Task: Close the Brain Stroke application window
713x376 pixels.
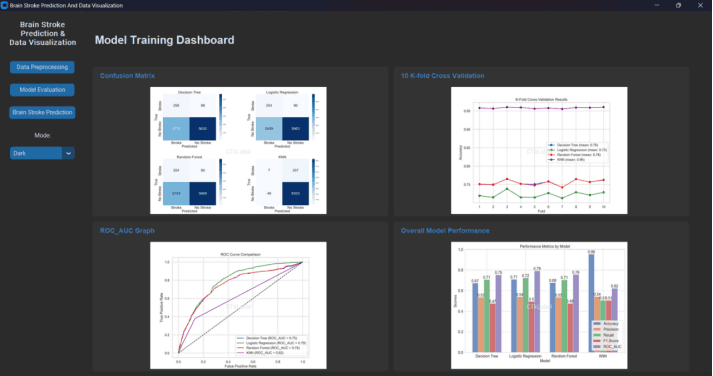Action: point(700,5)
